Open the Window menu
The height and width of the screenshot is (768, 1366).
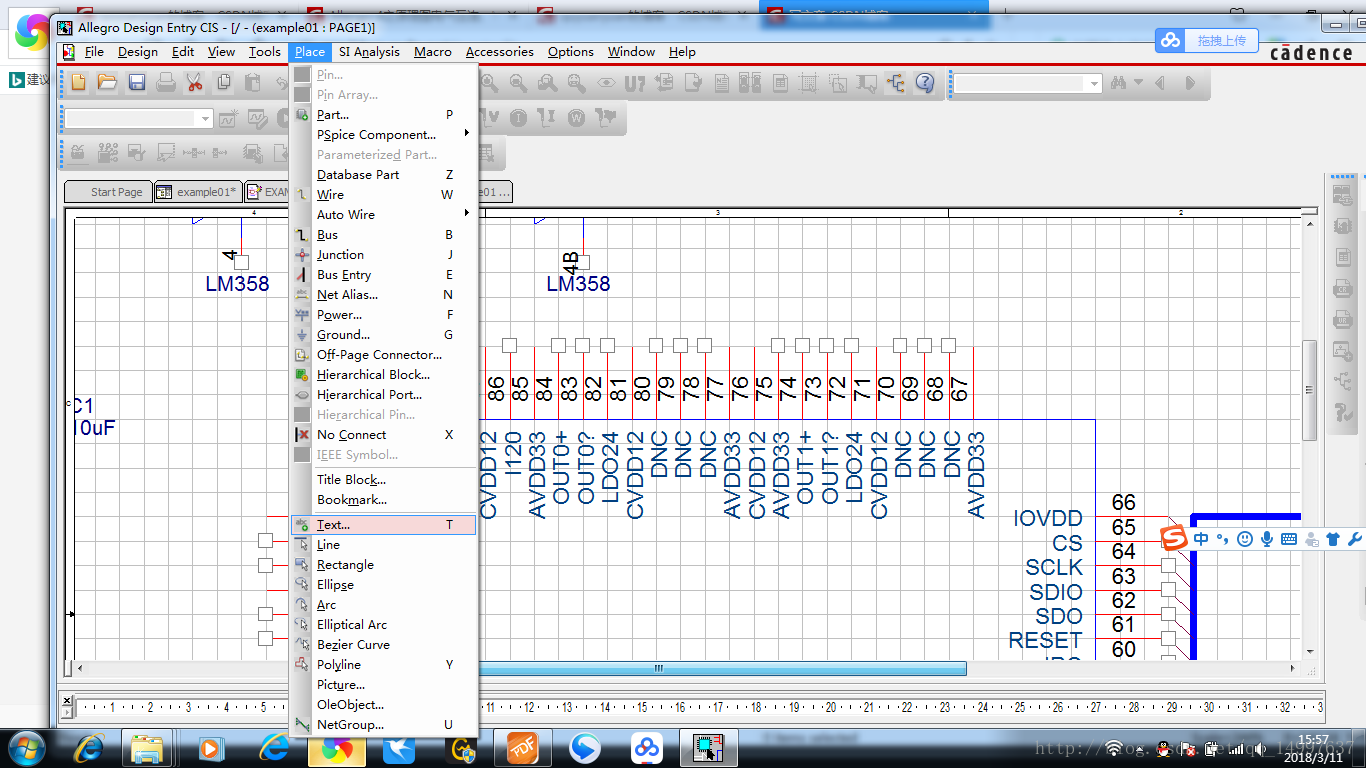pyautogui.click(x=632, y=52)
